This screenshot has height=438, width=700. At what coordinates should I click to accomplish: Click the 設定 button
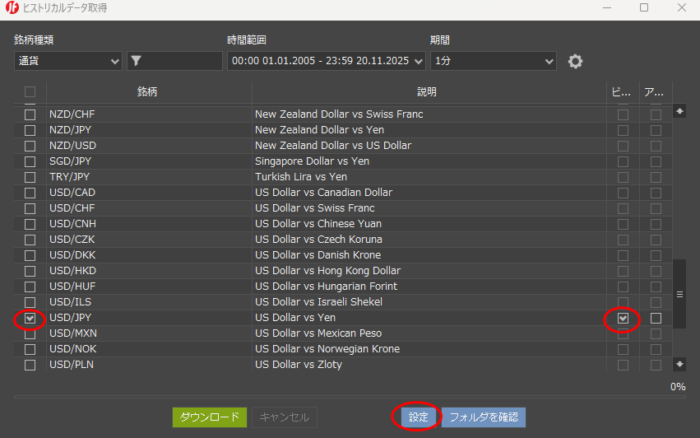(x=417, y=417)
